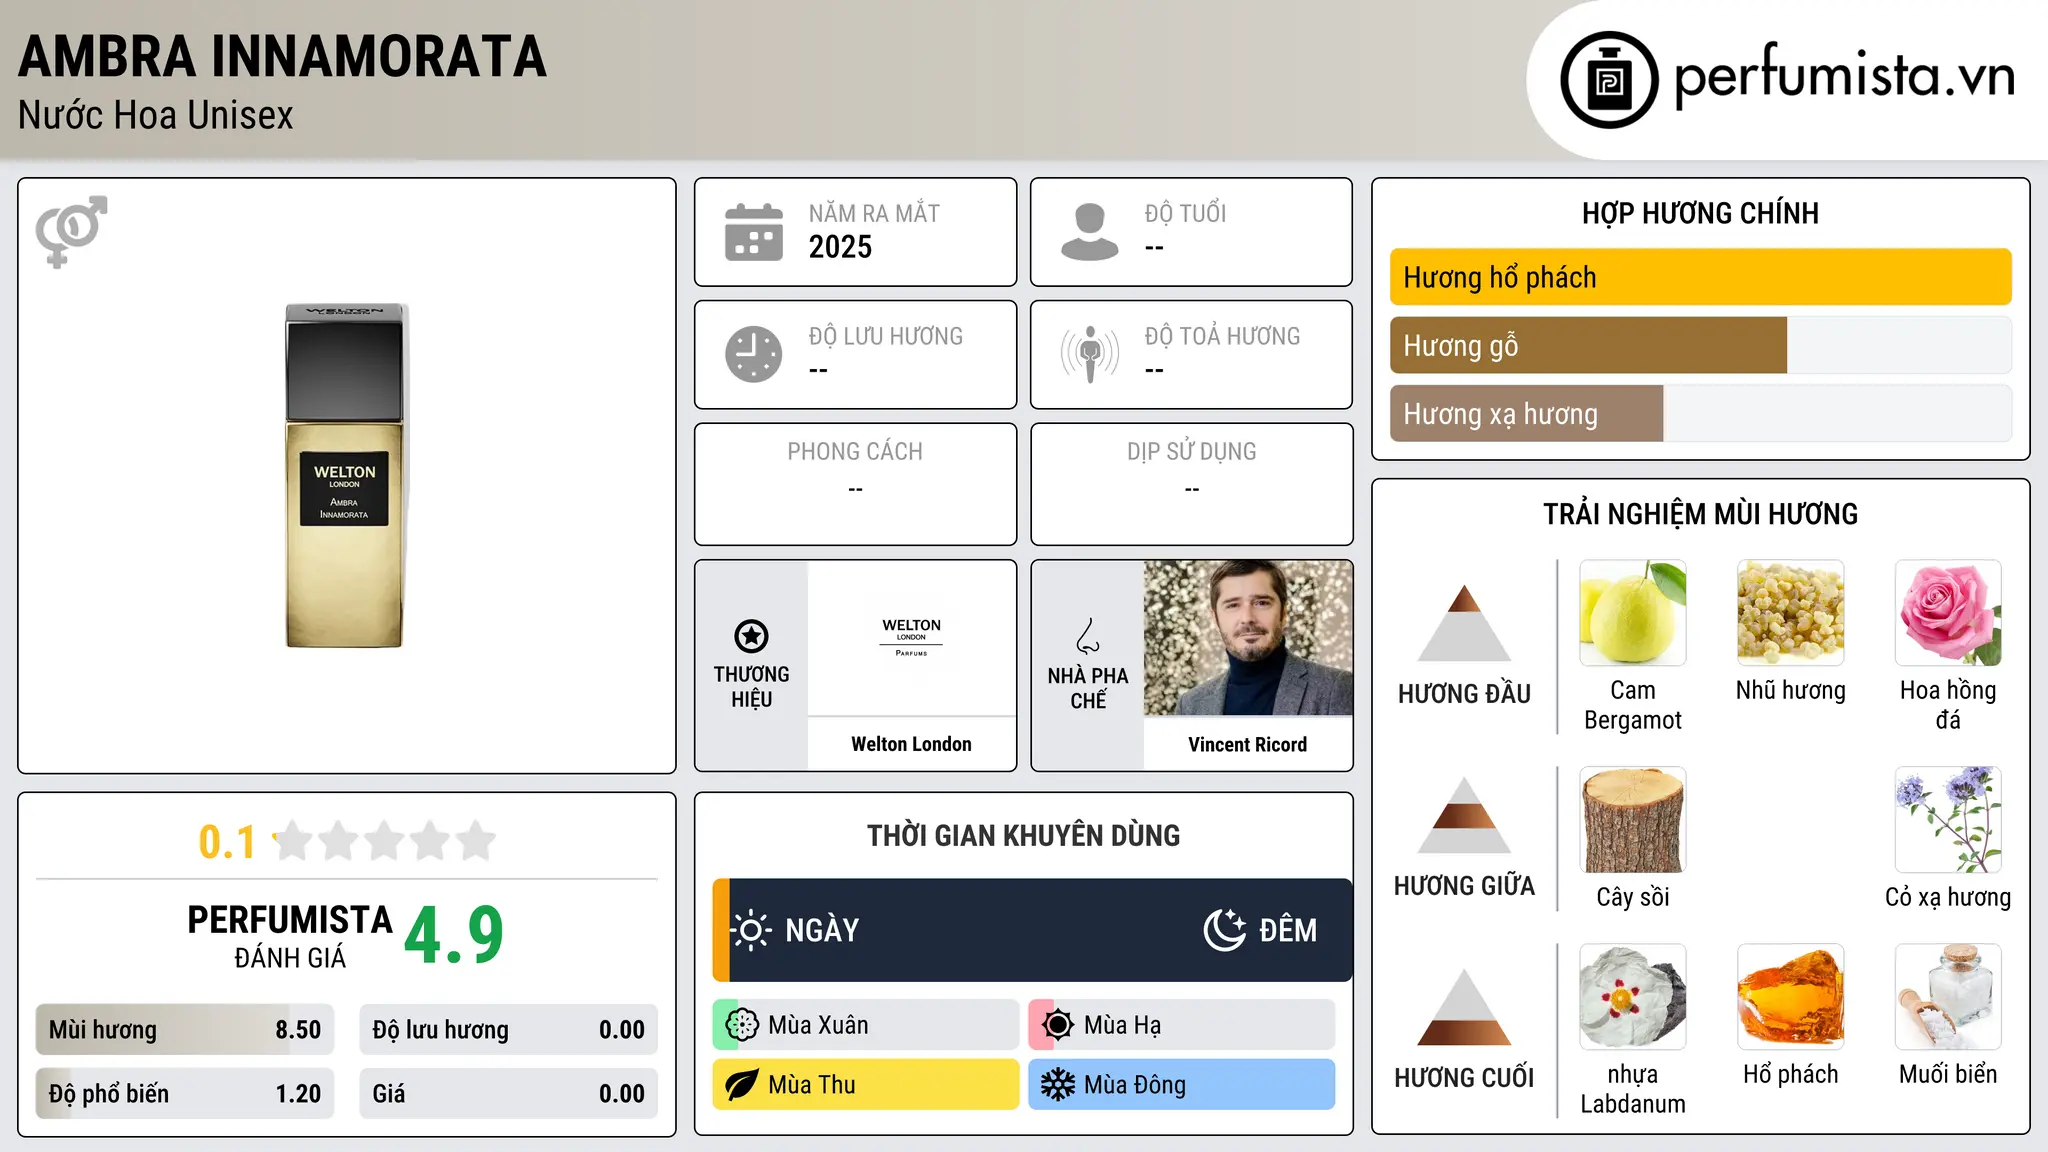The image size is (2048, 1152).
Task: Click the HƯƠNG CUỐI label
Action: 1464,1078
